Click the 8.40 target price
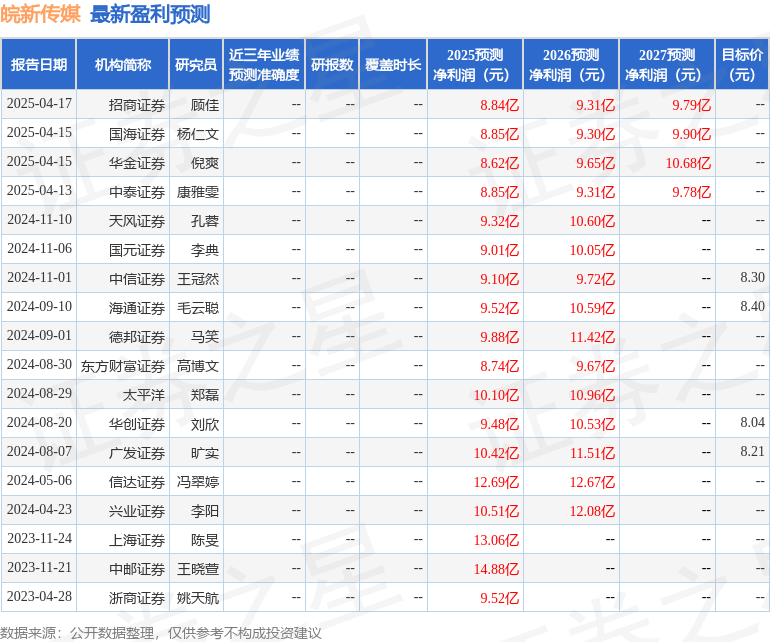The image size is (770, 642). tap(752, 307)
